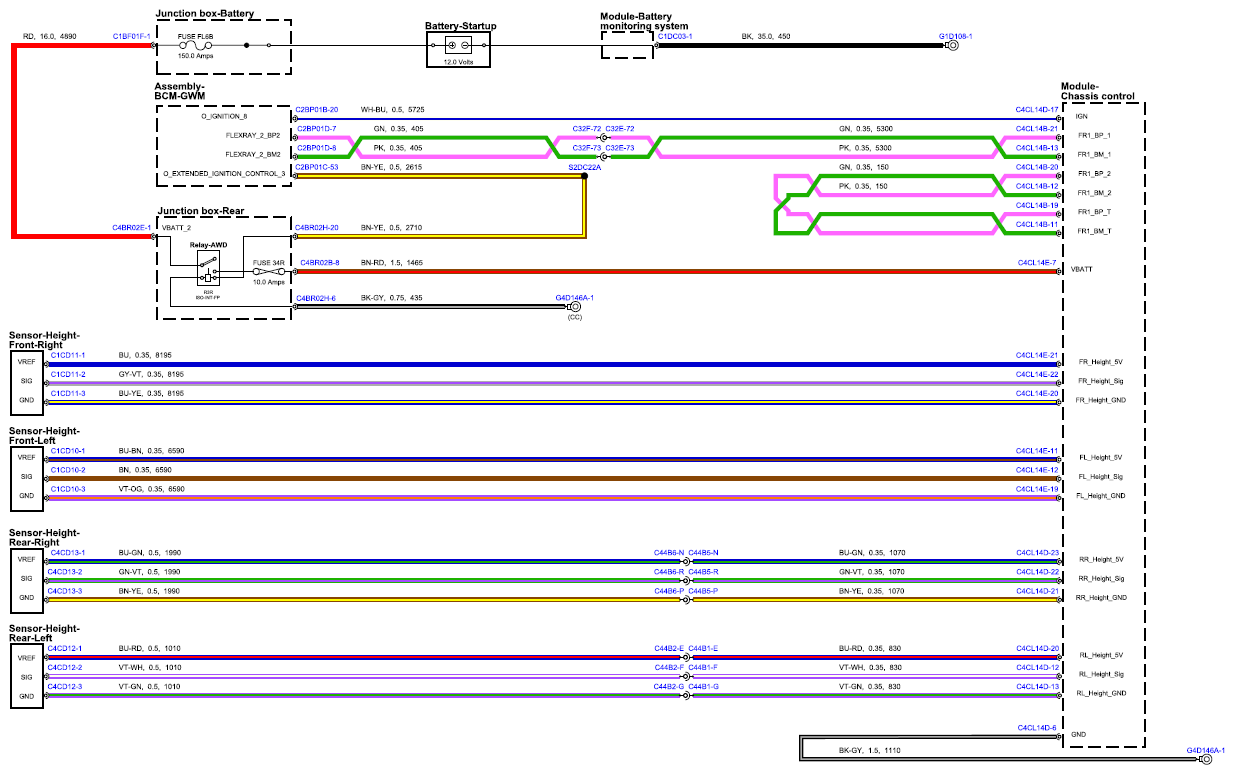
Task: Select the O_EXTENDED_IGNITION_CONTROL_3 pin label
Action: tap(224, 174)
